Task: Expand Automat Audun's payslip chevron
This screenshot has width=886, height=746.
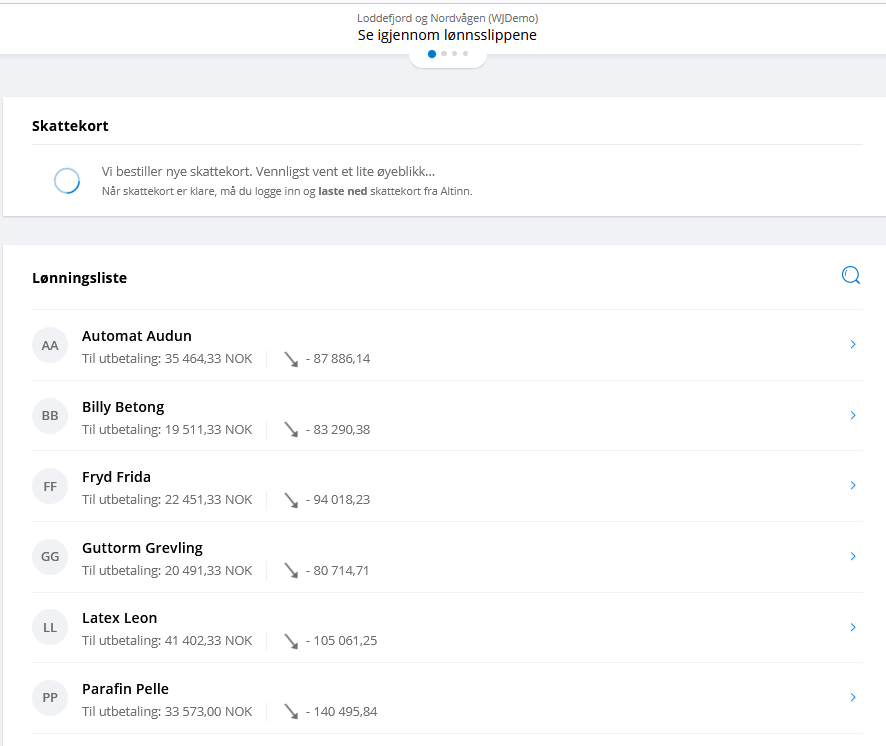Action: pyautogui.click(x=853, y=344)
